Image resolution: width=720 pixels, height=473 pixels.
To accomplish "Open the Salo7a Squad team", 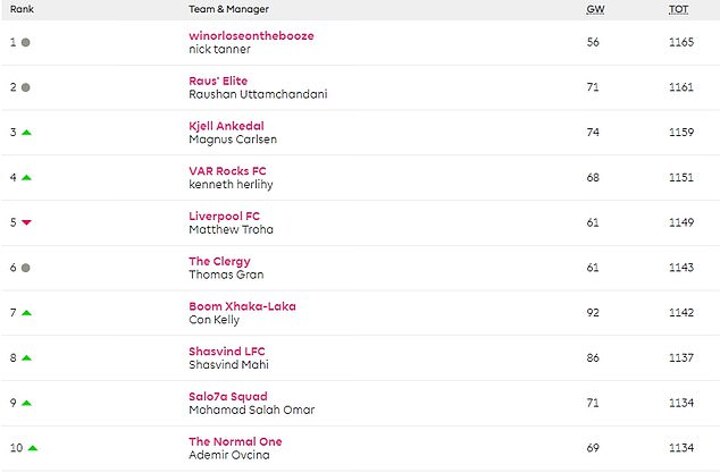I will point(228,396).
